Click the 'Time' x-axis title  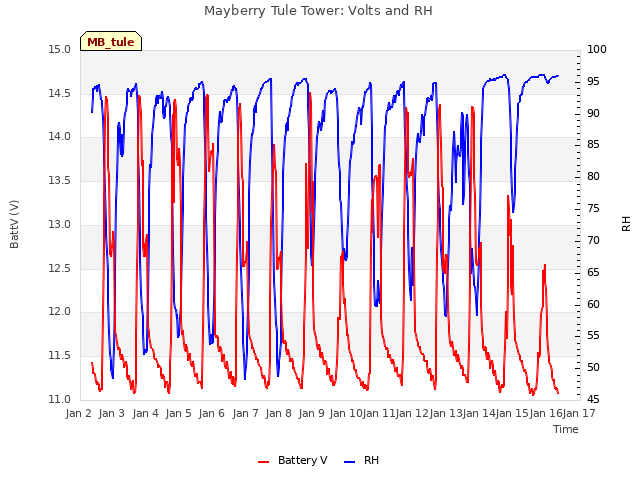point(566,429)
